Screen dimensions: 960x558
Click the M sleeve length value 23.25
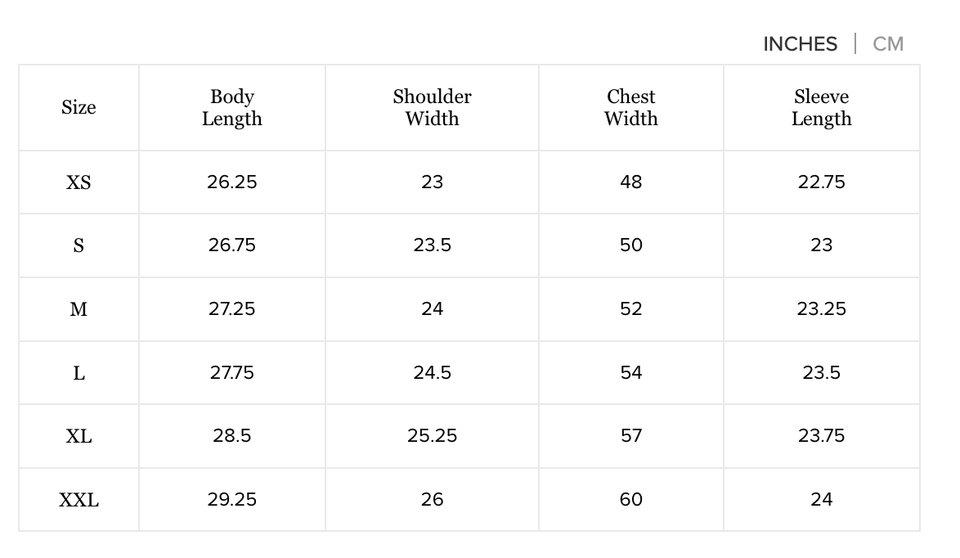[x=821, y=309]
